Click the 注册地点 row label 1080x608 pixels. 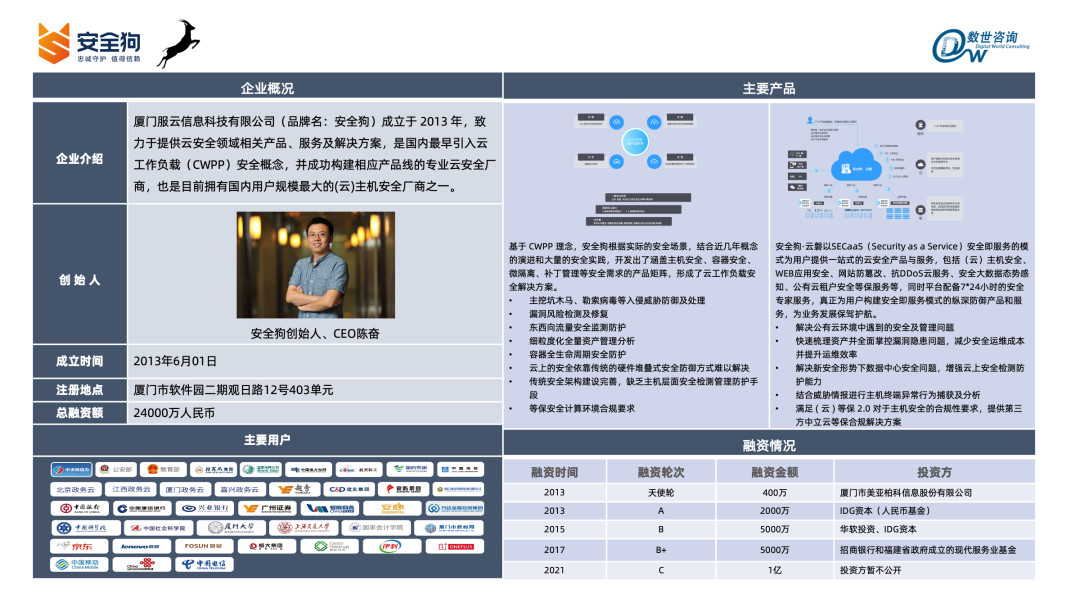pos(80,390)
